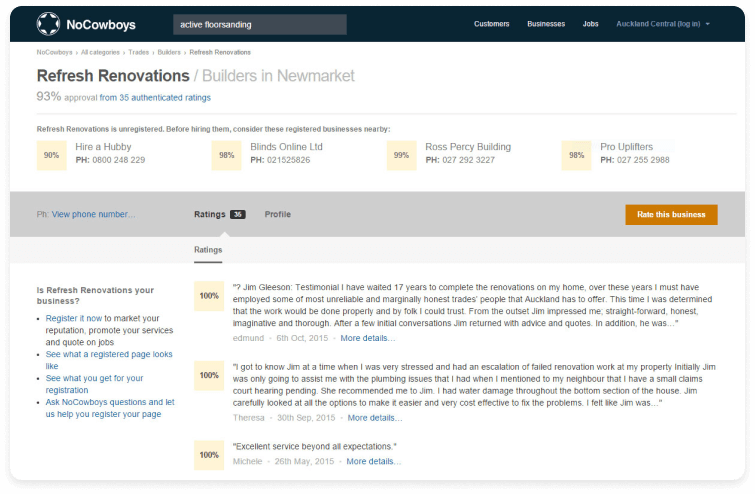Open More details for Theresa's review
This screenshot has width=755, height=494.
click(375, 418)
